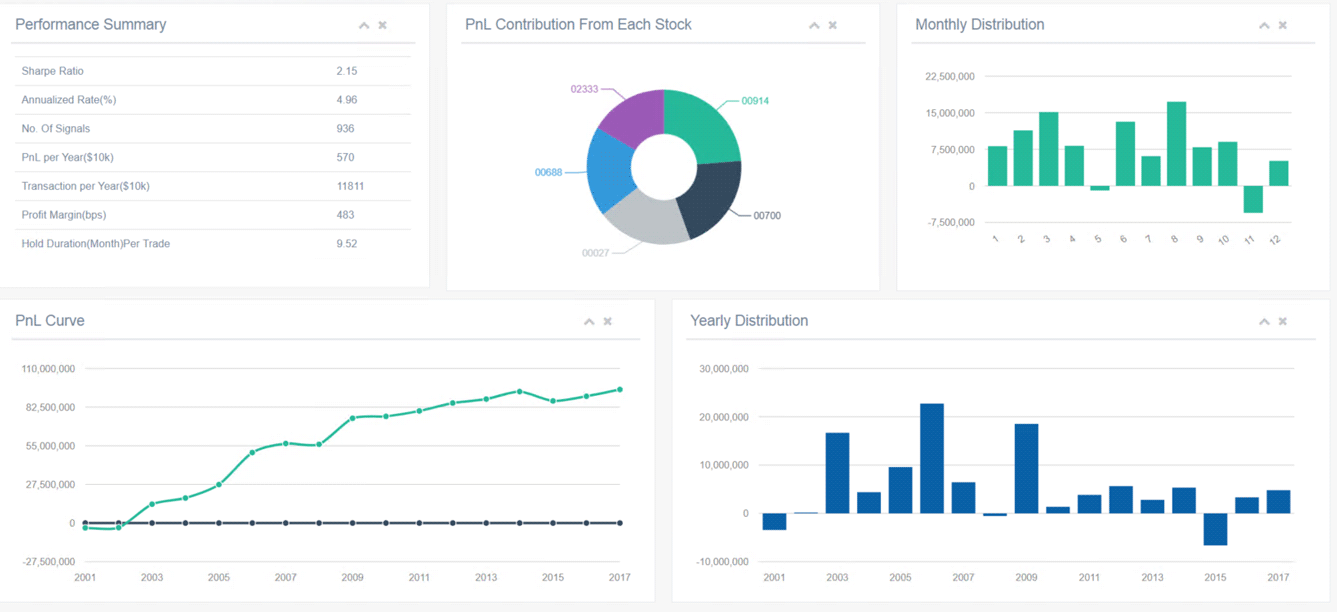The height and width of the screenshot is (612, 1337).
Task: Close the Monthly Distribution panel
Action: [x=1283, y=25]
